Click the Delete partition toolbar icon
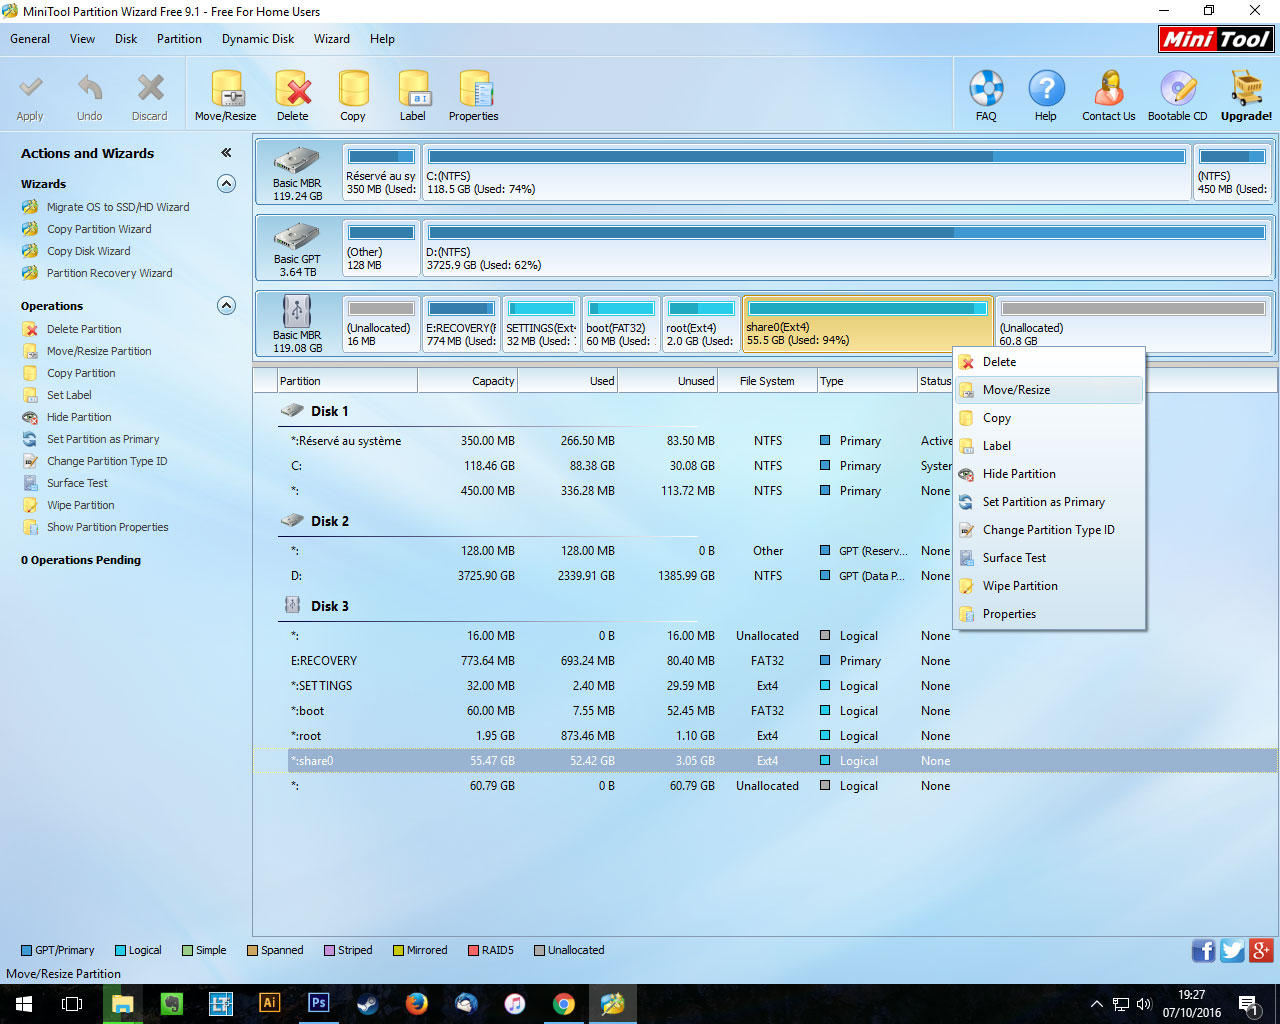Screen dimensions: 1280x1024 point(293,96)
